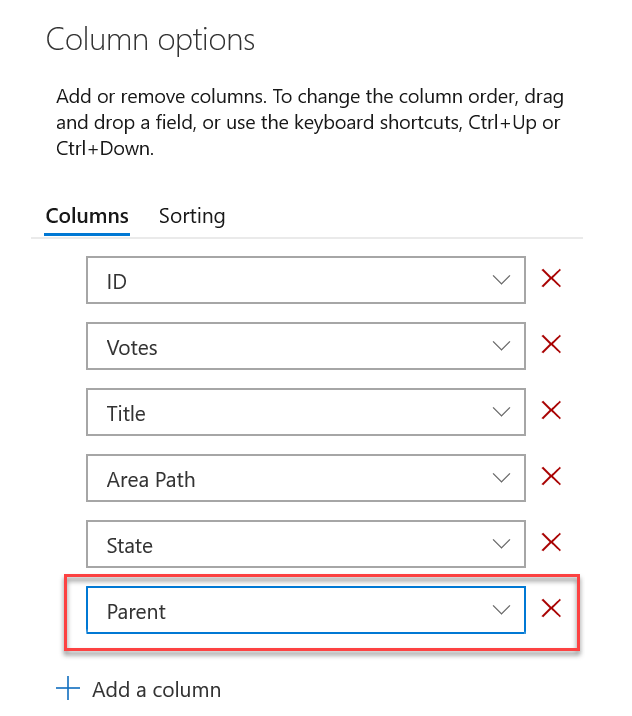Viewport: 632px width, 716px height.
Task: Click the plus icon to add a column
Action: tap(68, 689)
